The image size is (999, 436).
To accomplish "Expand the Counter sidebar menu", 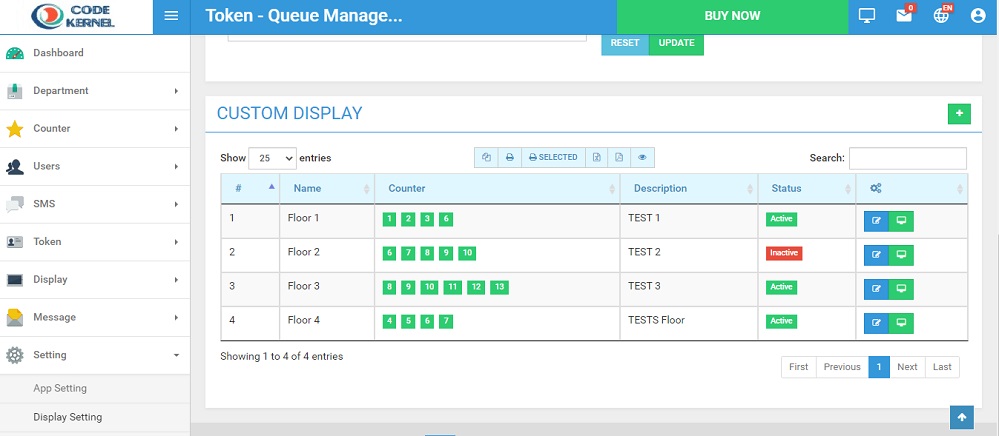I will coord(95,129).
